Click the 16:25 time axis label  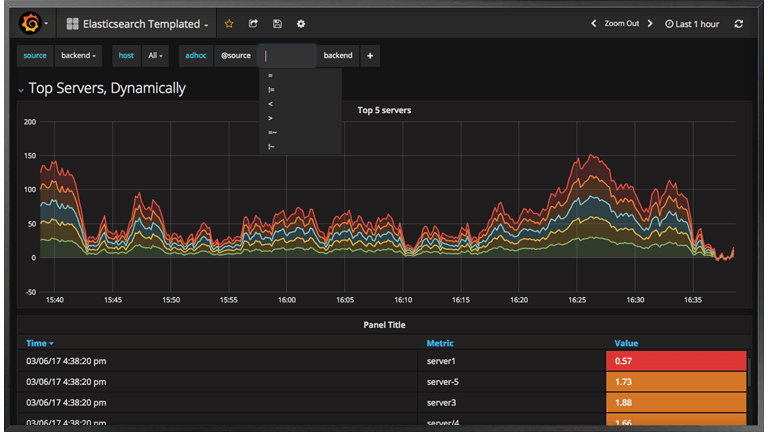[577, 300]
